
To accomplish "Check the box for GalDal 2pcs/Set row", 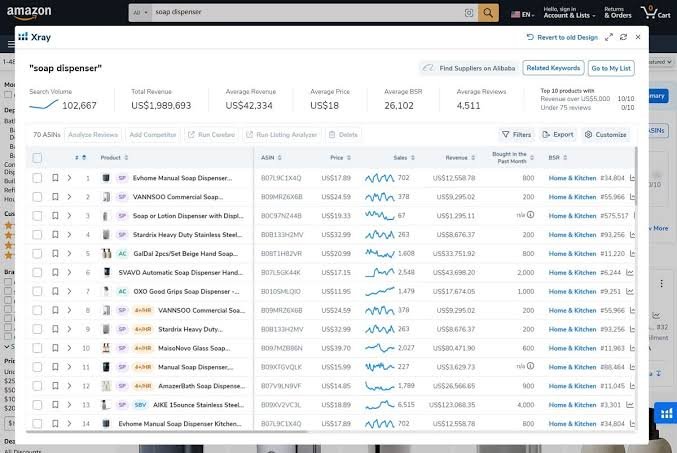I will point(37,253).
